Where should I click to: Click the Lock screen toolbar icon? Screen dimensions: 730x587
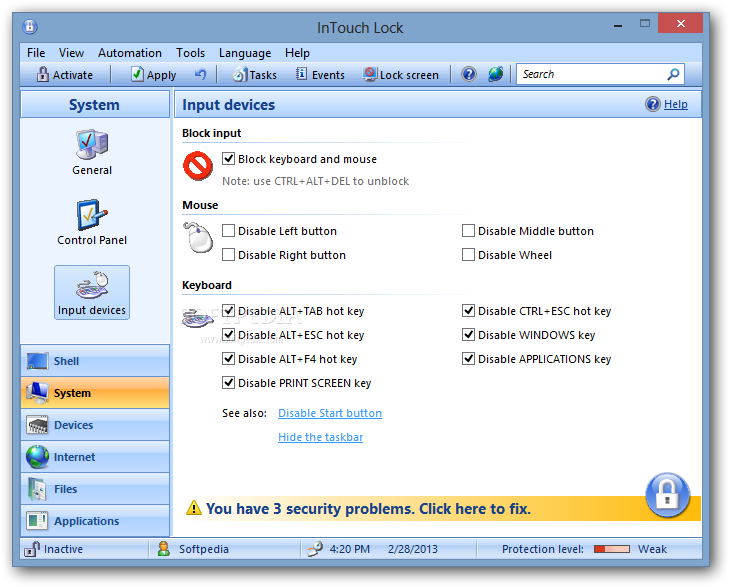pyautogui.click(x=370, y=74)
